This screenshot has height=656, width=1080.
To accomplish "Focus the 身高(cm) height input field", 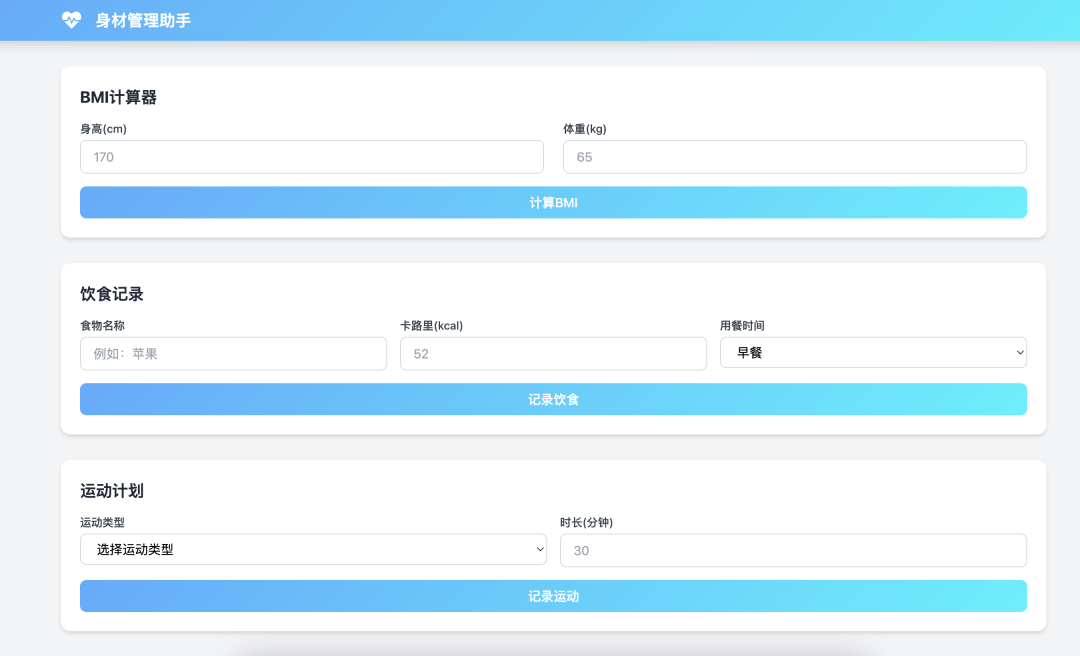I will click(x=311, y=157).
